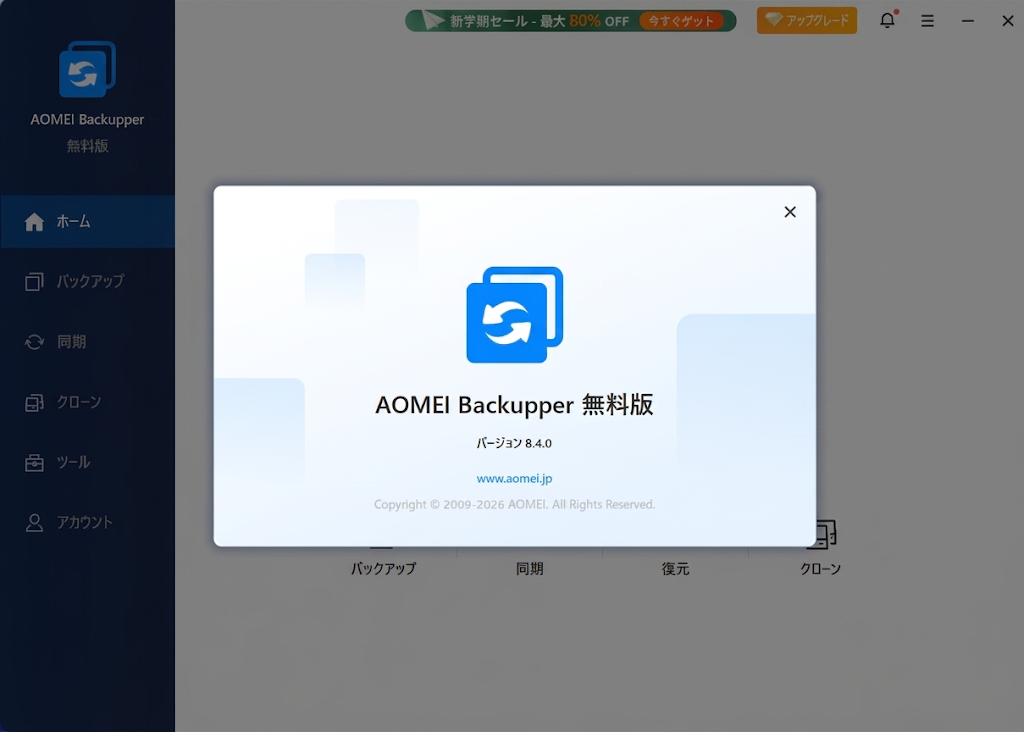Click the backup squares icon in sidebar
The image size is (1024, 732).
34,281
